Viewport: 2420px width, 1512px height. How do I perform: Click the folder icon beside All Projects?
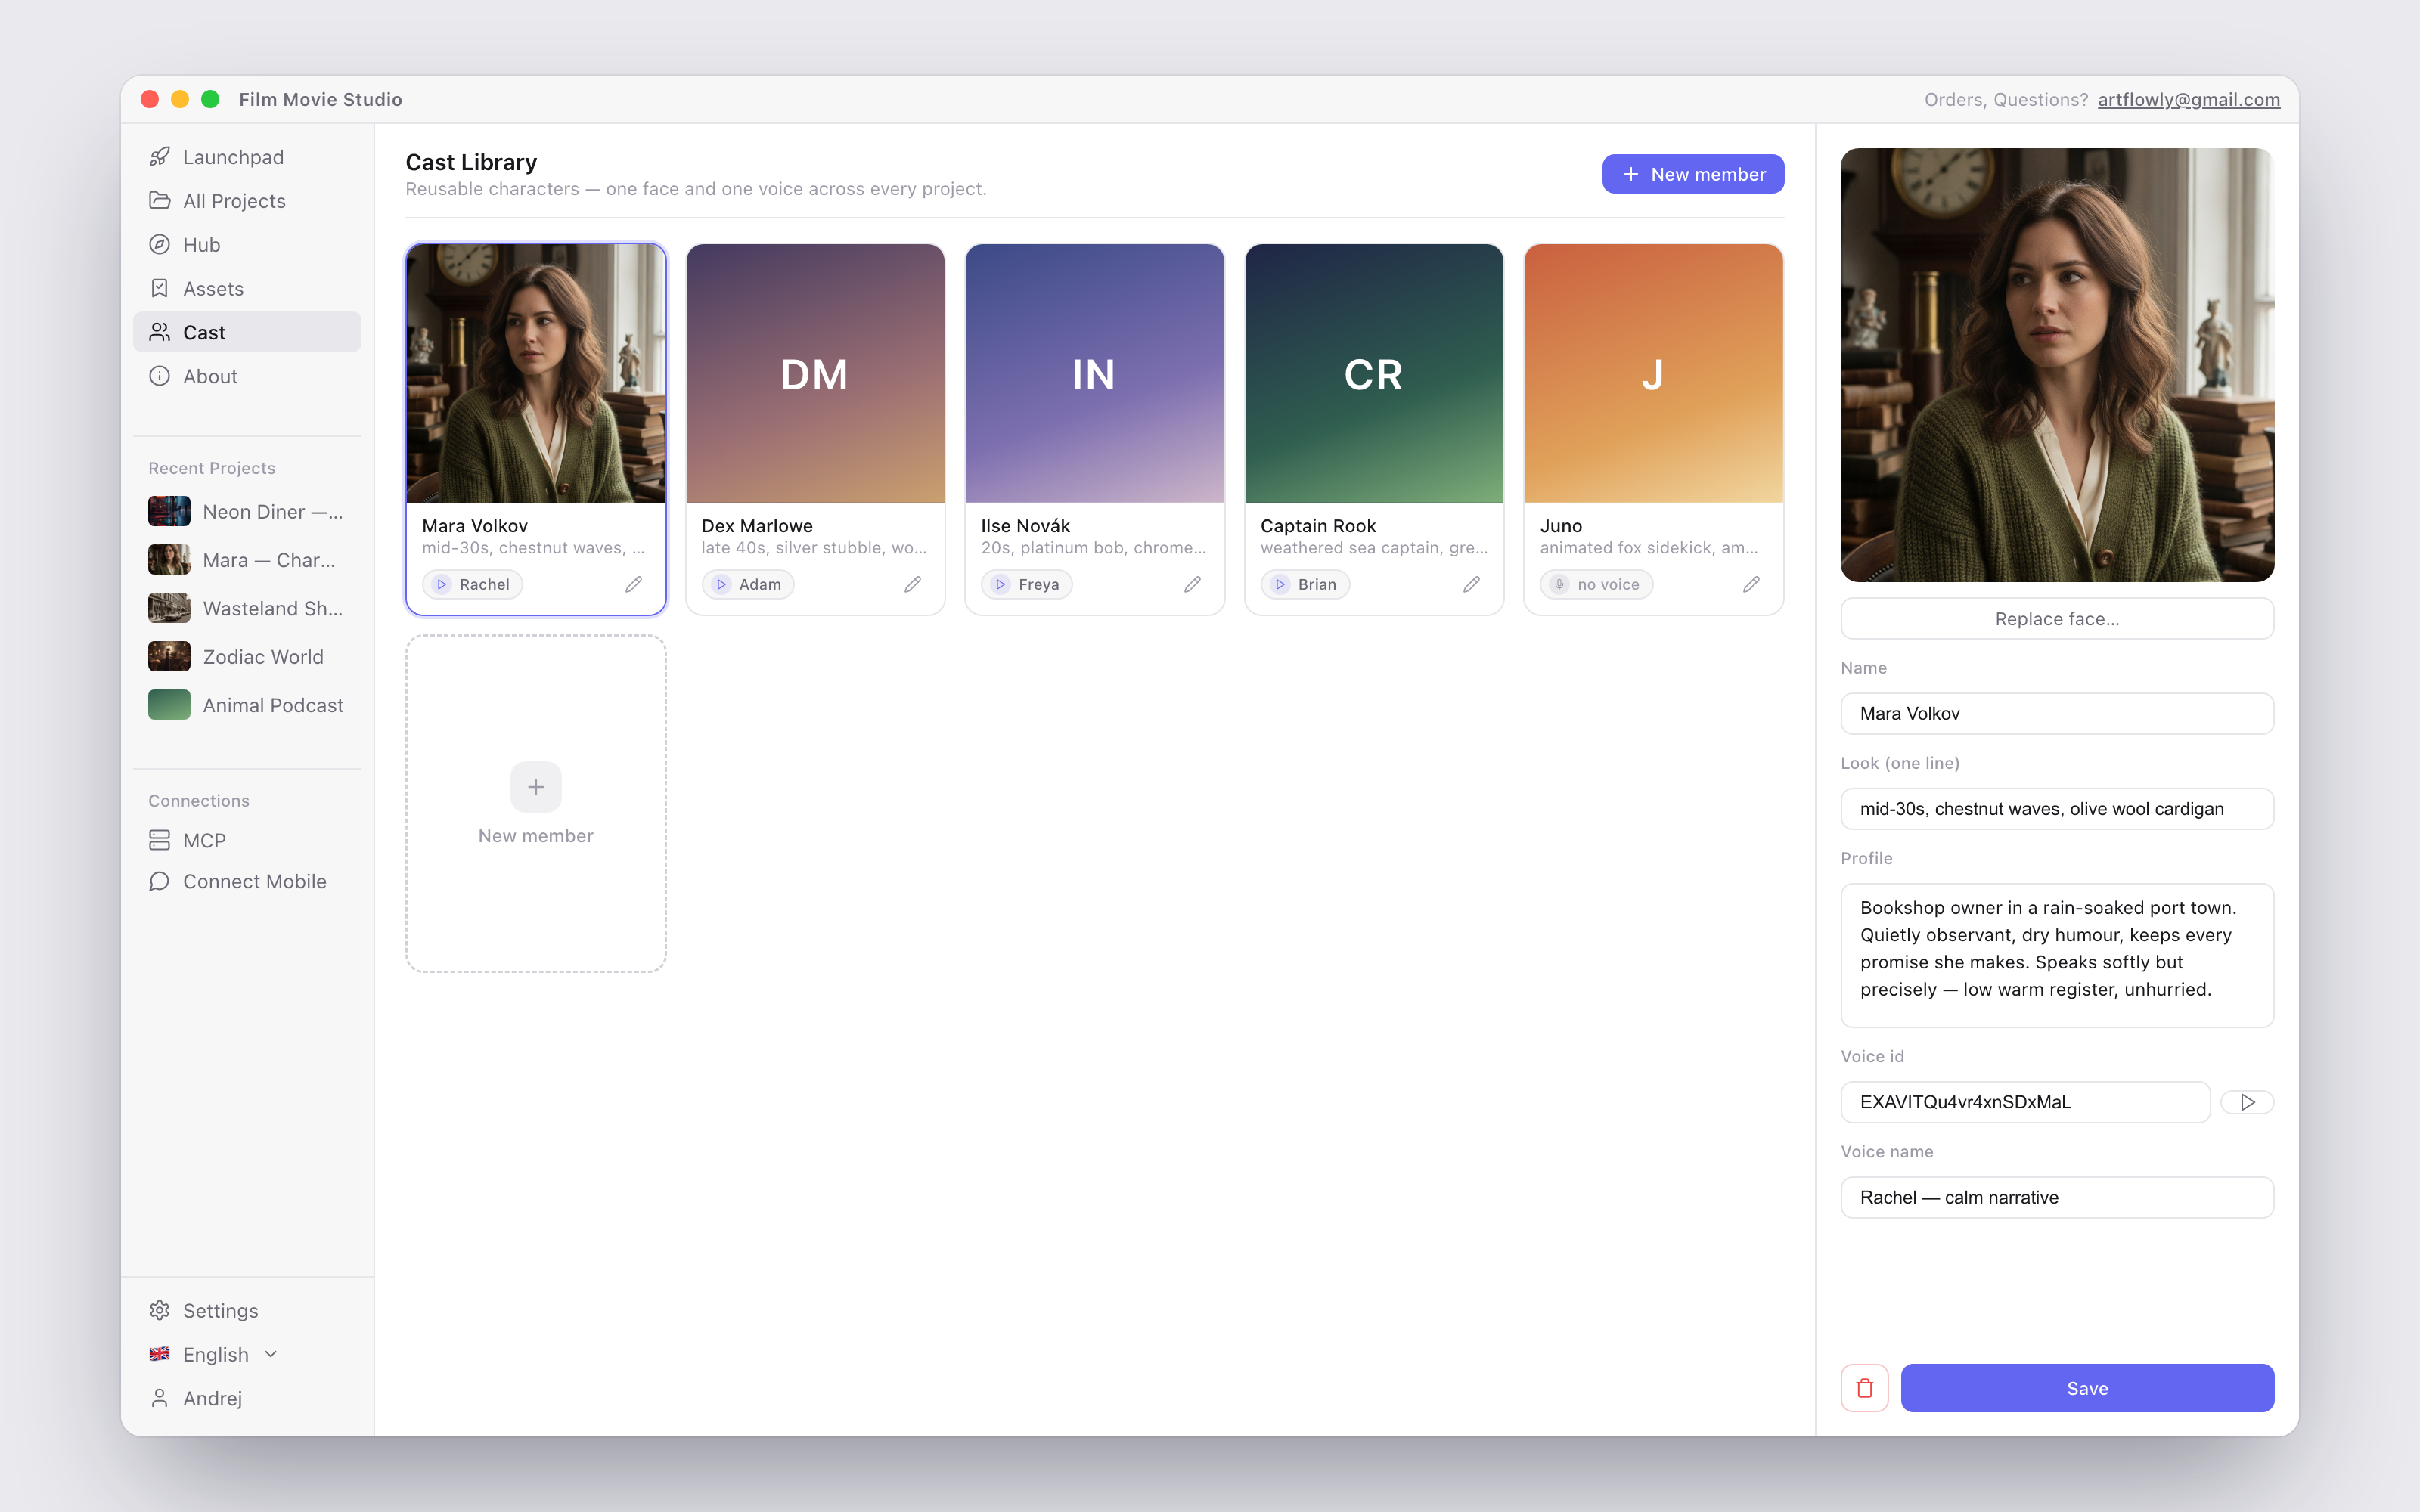point(159,201)
